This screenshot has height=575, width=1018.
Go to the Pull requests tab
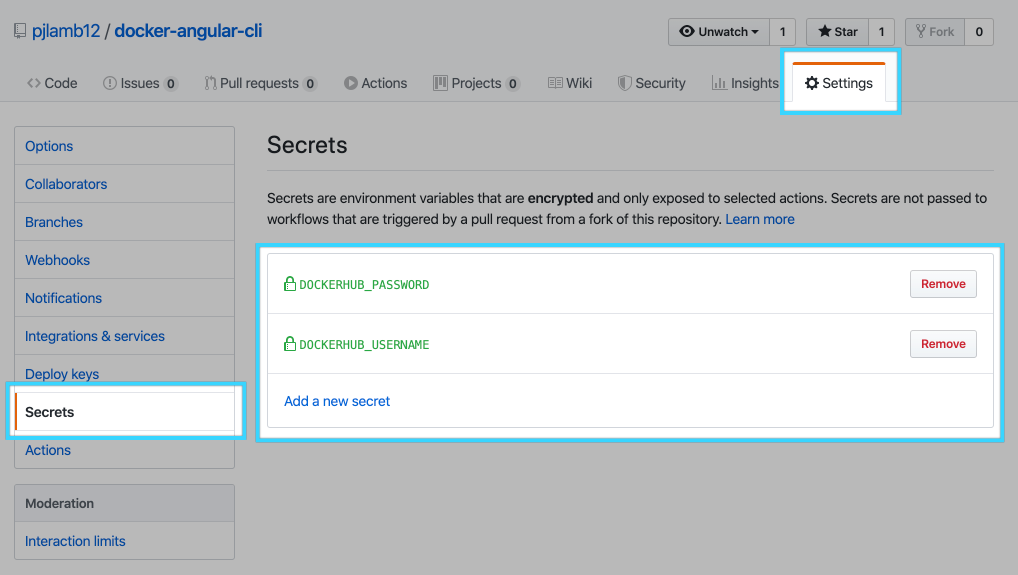click(x=260, y=83)
